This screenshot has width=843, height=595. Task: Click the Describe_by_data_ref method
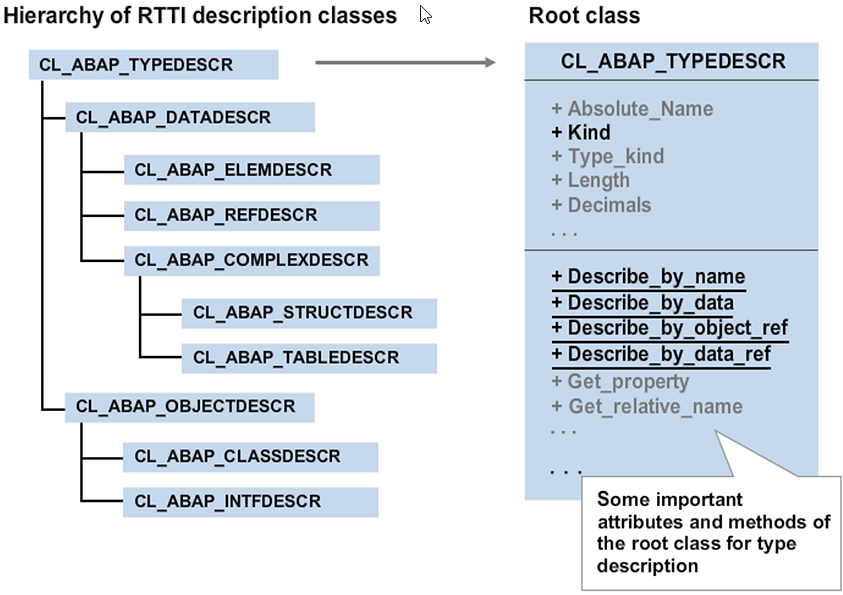point(660,354)
